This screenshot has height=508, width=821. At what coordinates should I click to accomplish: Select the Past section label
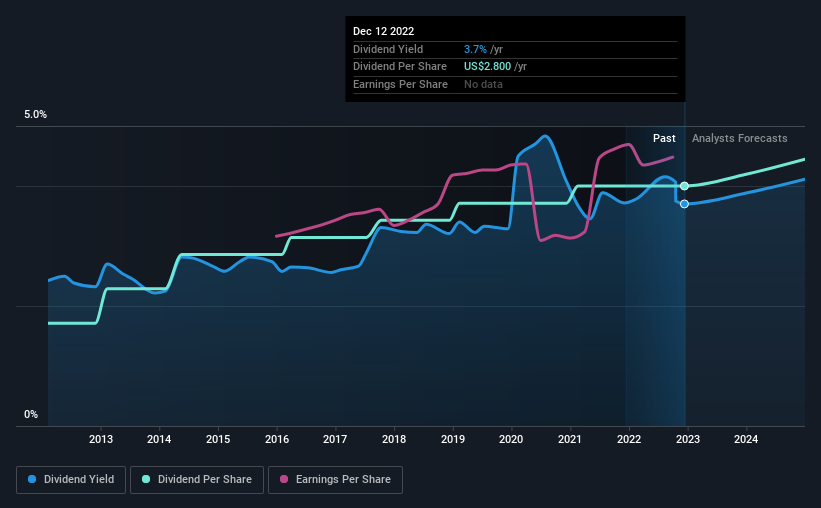(x=664, y=138)
